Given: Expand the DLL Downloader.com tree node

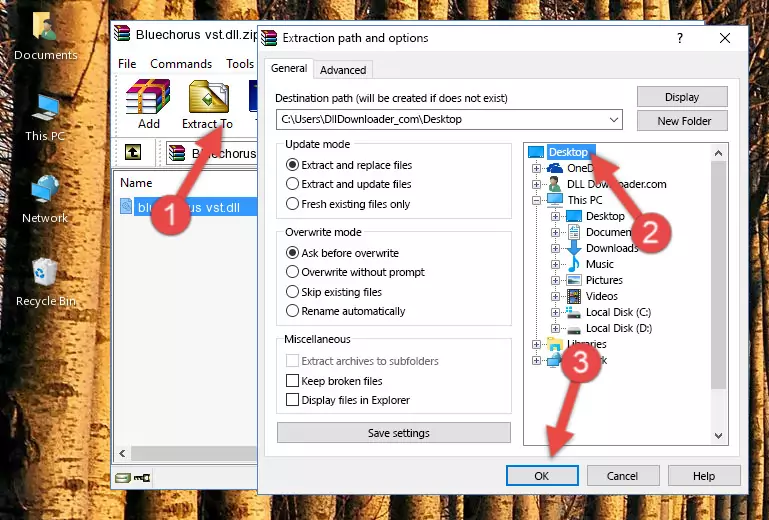Looking at the screenshot, I should 537,184.
